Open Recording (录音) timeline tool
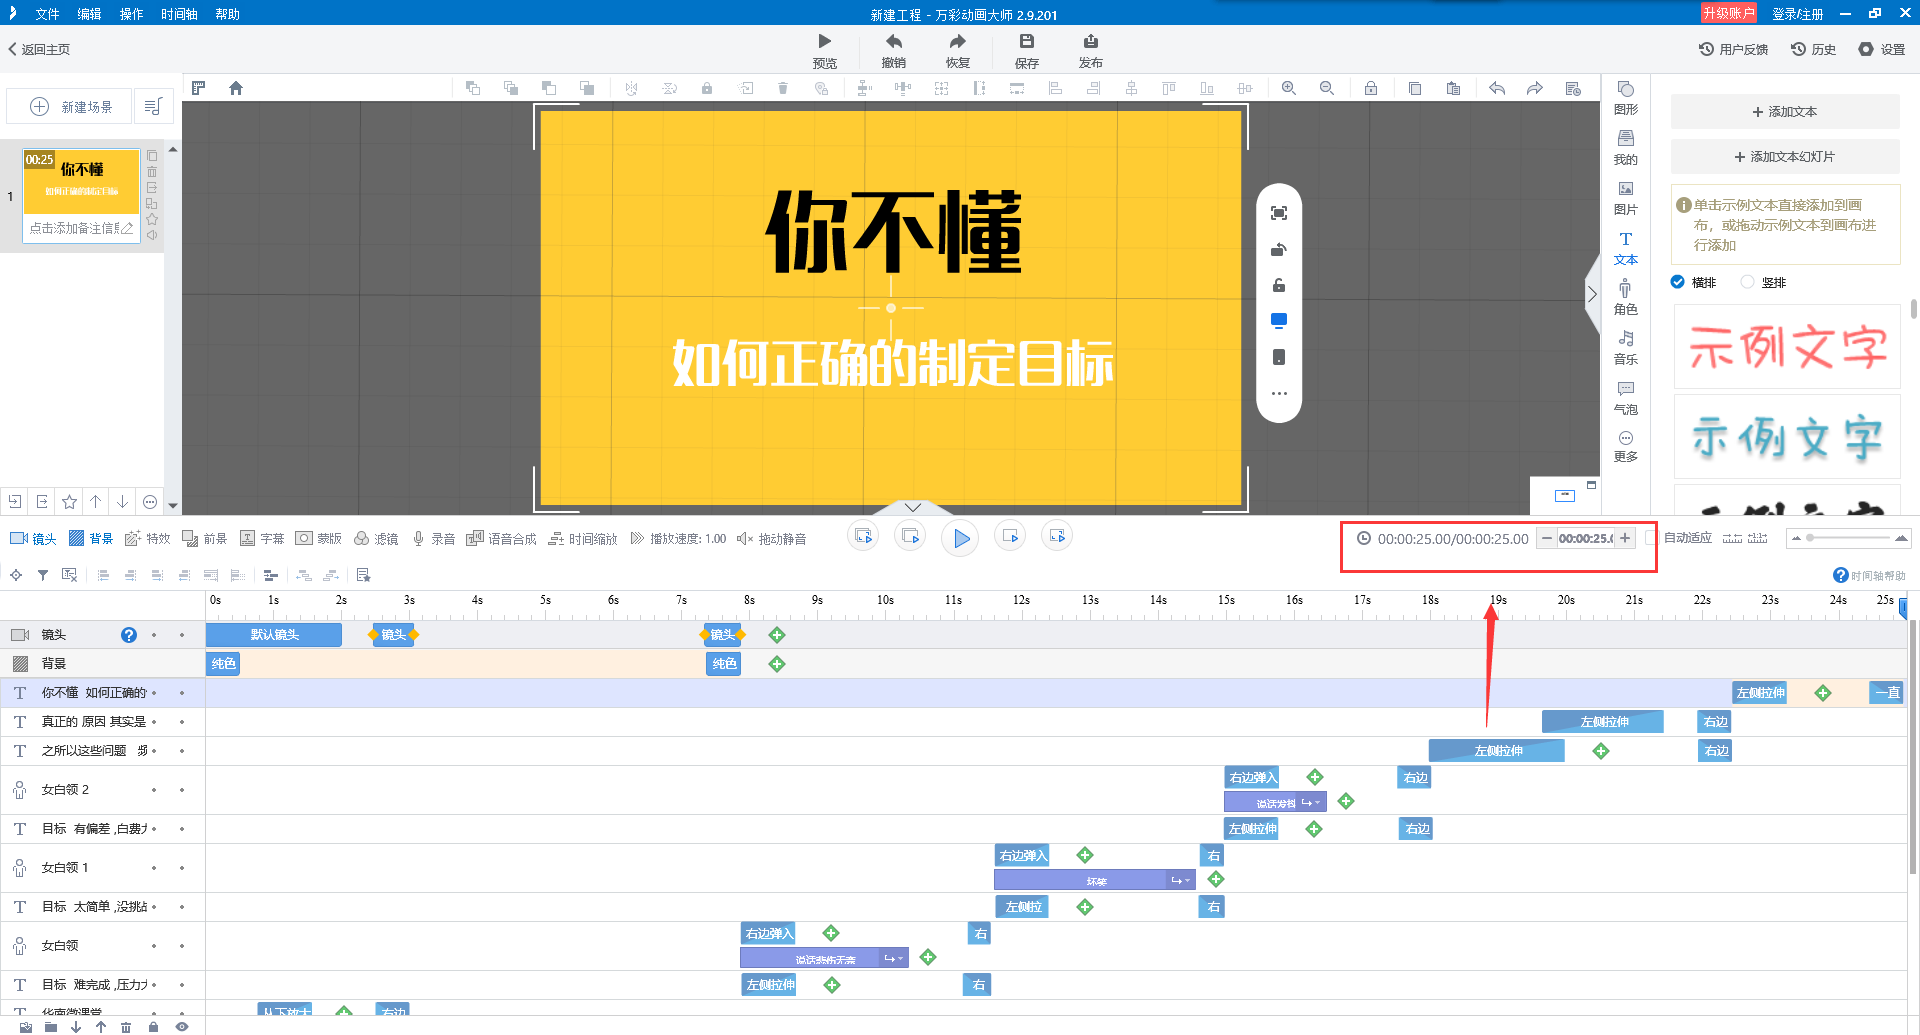This screenshot has height=1035, width=1920. click(x=433, y=539)
